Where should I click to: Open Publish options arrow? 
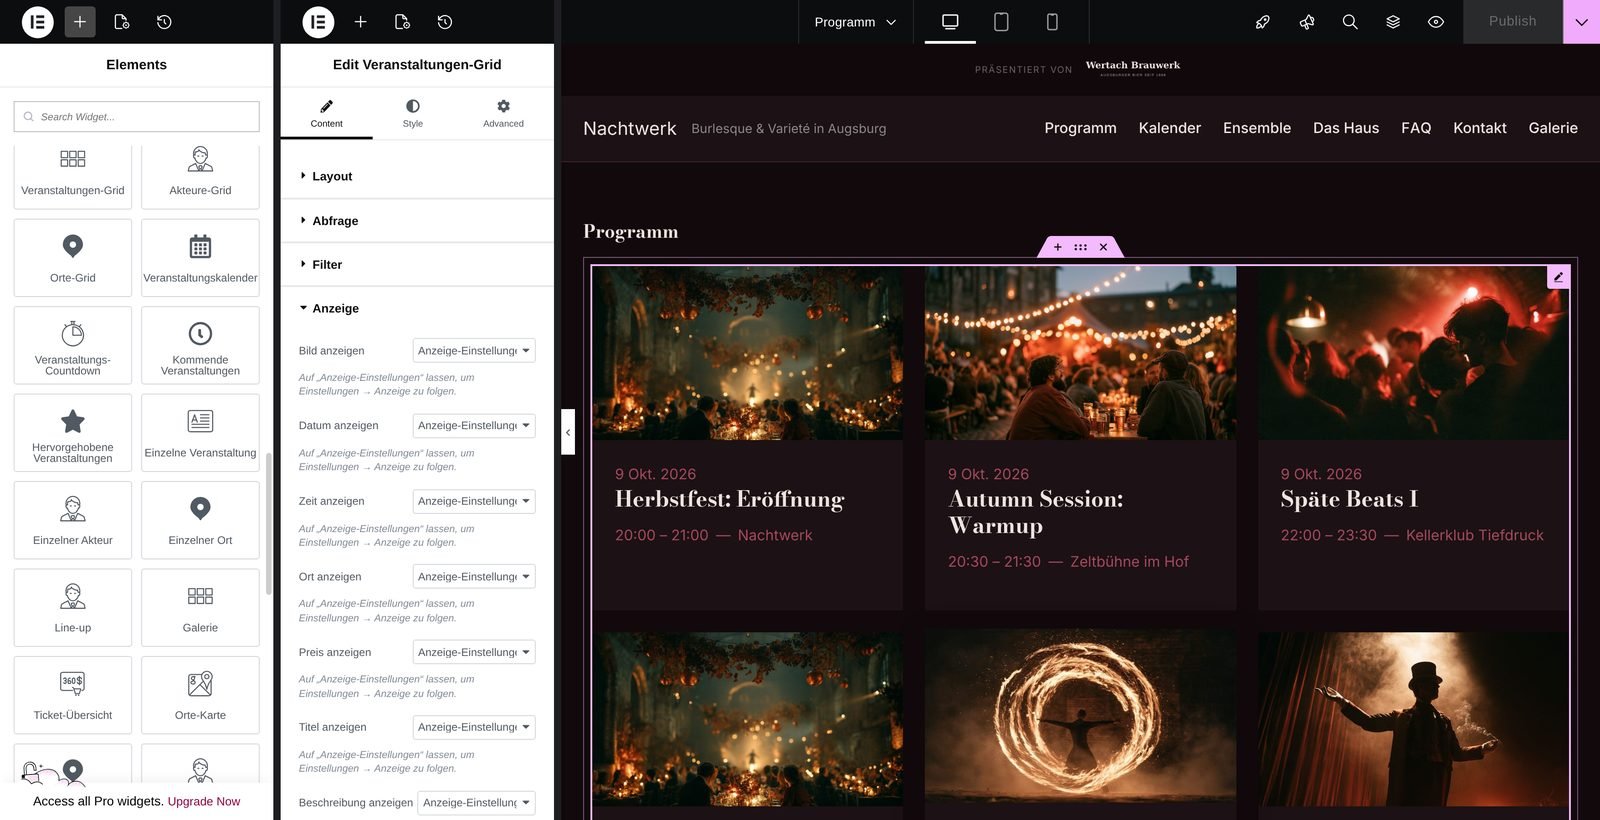tap(1581, 22)
